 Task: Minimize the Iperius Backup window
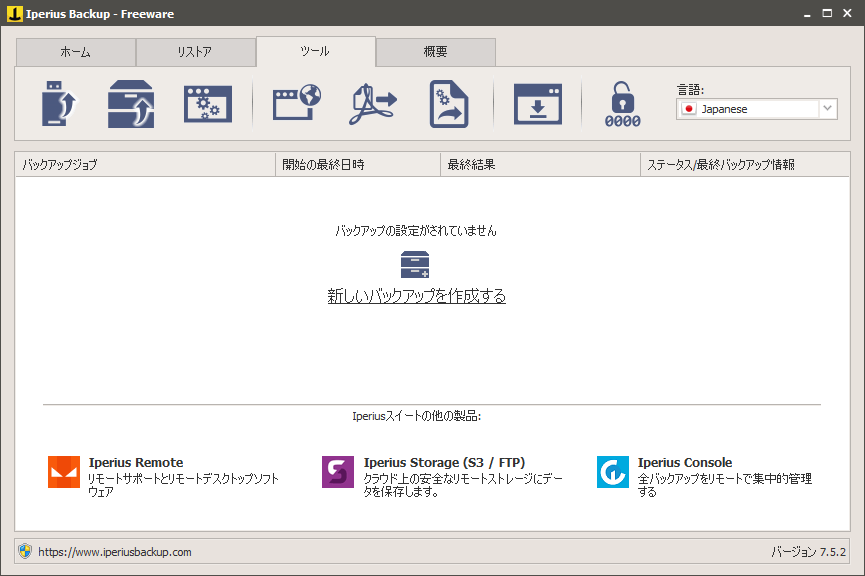807,13
